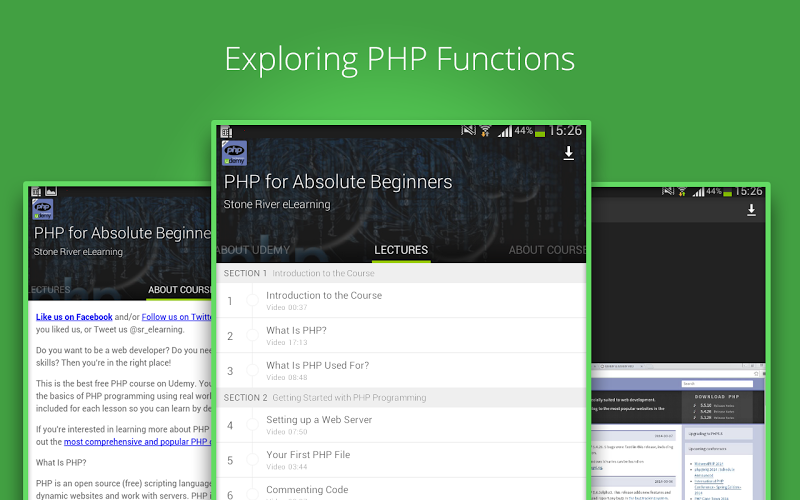Tap progress circle beside What Is PHP? lecture
This screenshot has height=500, width=800.
(x=253, y=335)
